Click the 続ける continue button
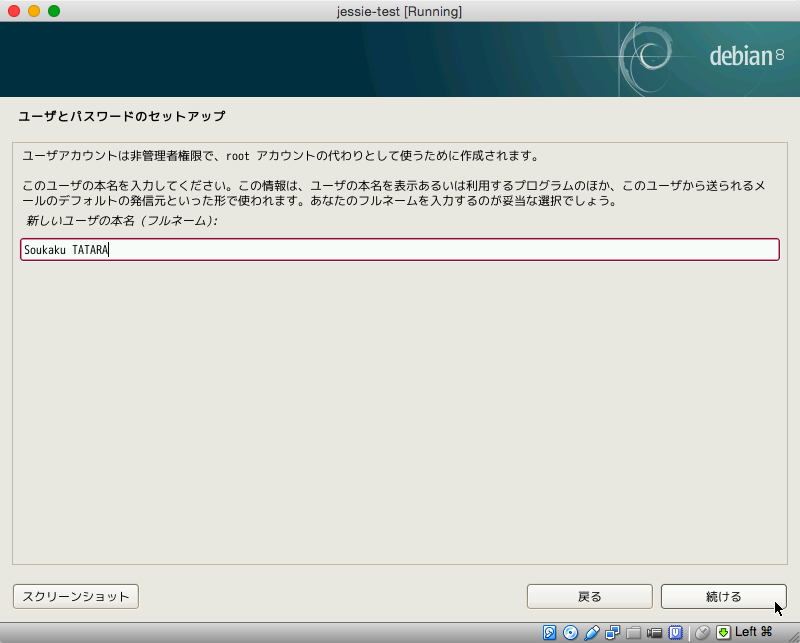 coord(723,597)
